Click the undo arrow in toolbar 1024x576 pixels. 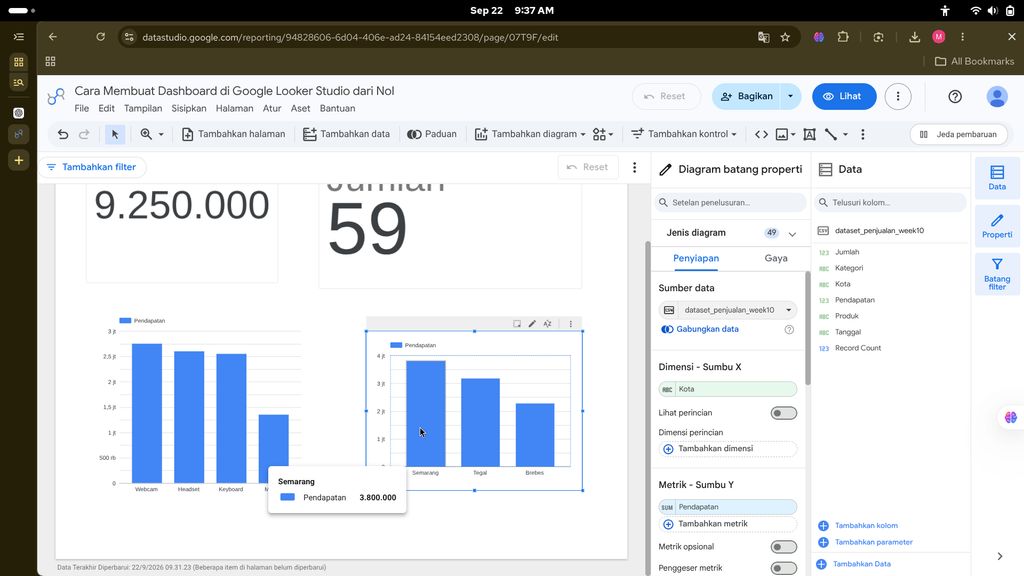tap(63, 134)
